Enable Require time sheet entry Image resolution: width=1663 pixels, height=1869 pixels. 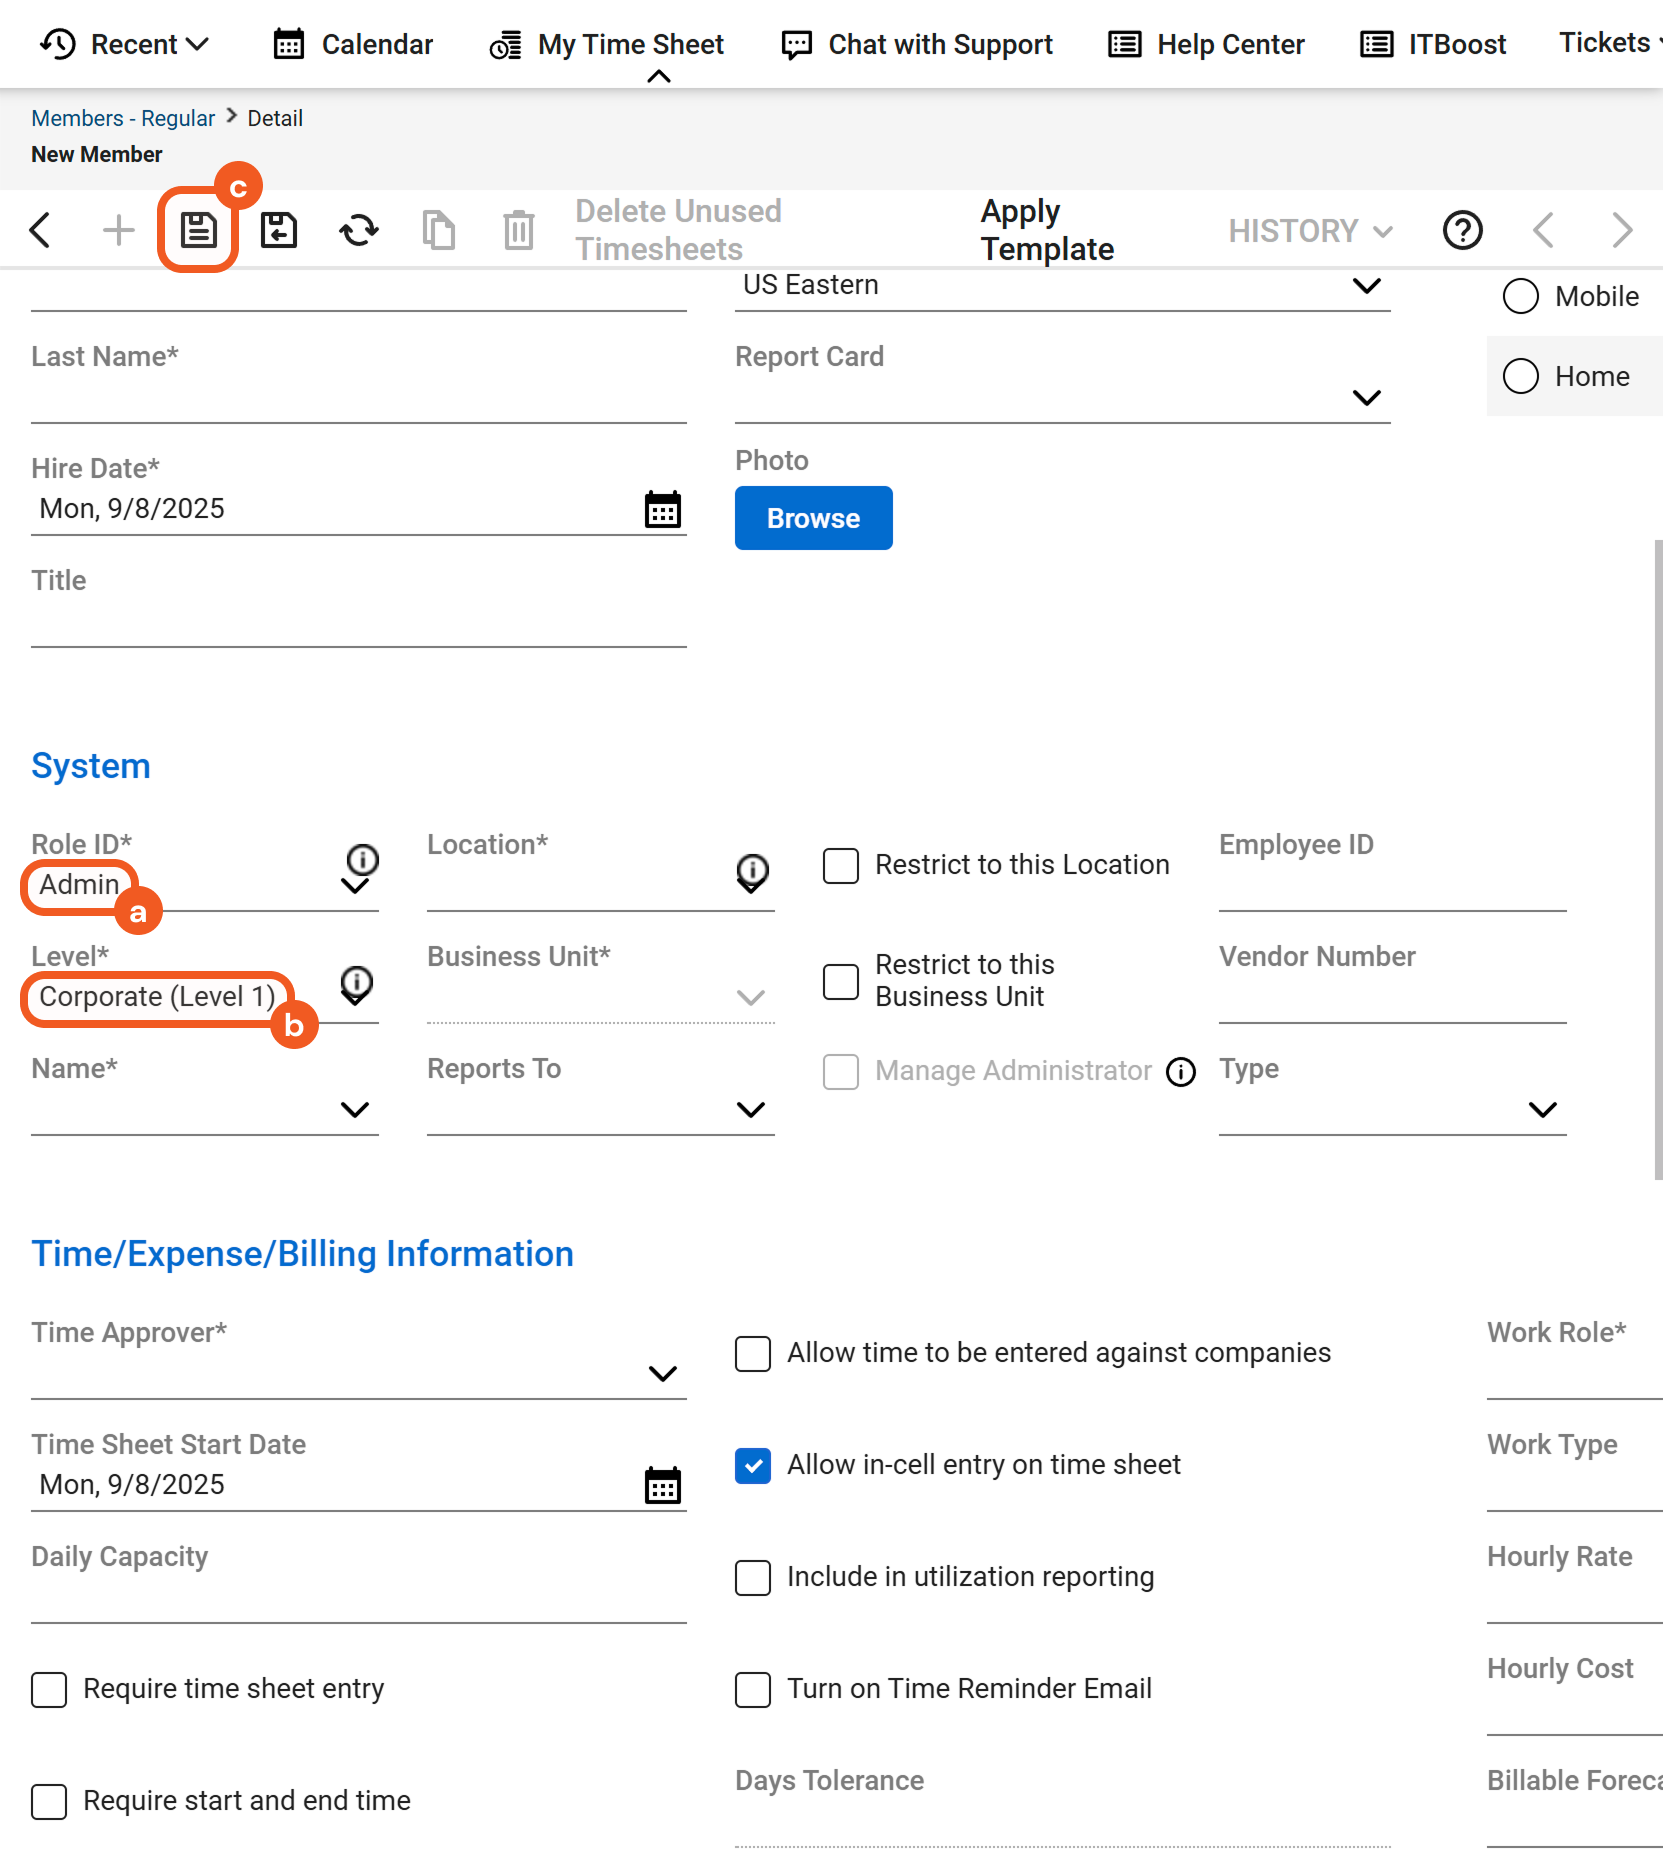49,1690
